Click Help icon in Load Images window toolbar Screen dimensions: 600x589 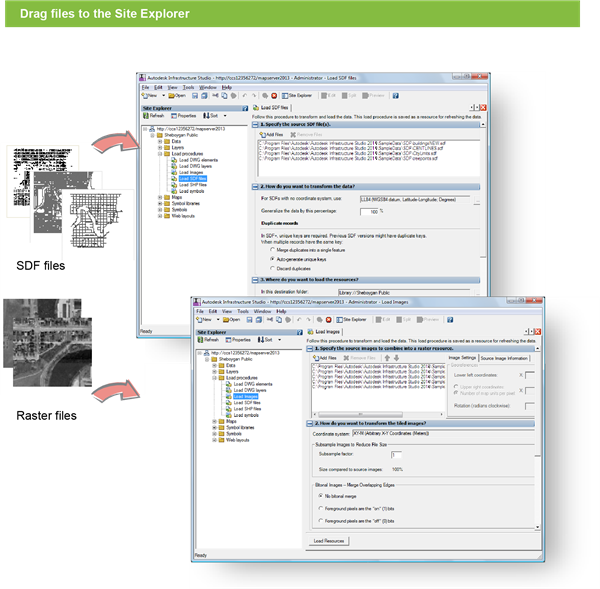pyautogui.click(x=450, y=320)
